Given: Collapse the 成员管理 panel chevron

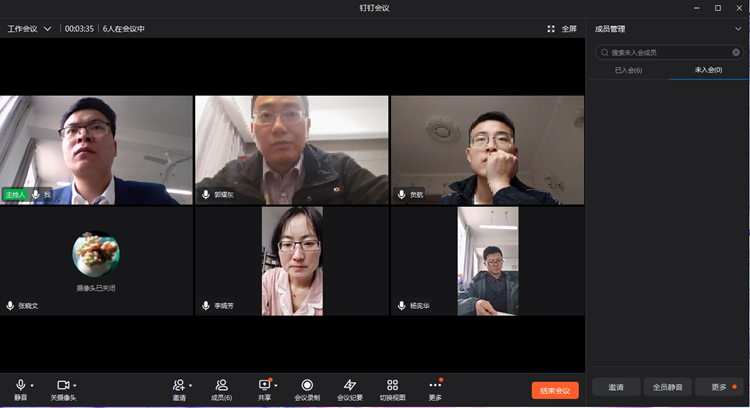Looking at the screenshot, I should click(738, 29).
